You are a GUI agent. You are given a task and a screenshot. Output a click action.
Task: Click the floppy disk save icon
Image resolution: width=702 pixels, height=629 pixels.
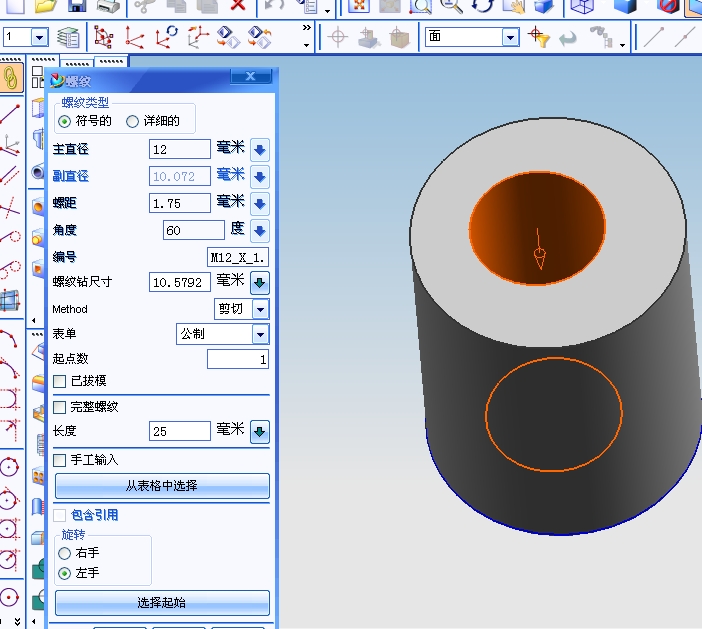[77, 5]
